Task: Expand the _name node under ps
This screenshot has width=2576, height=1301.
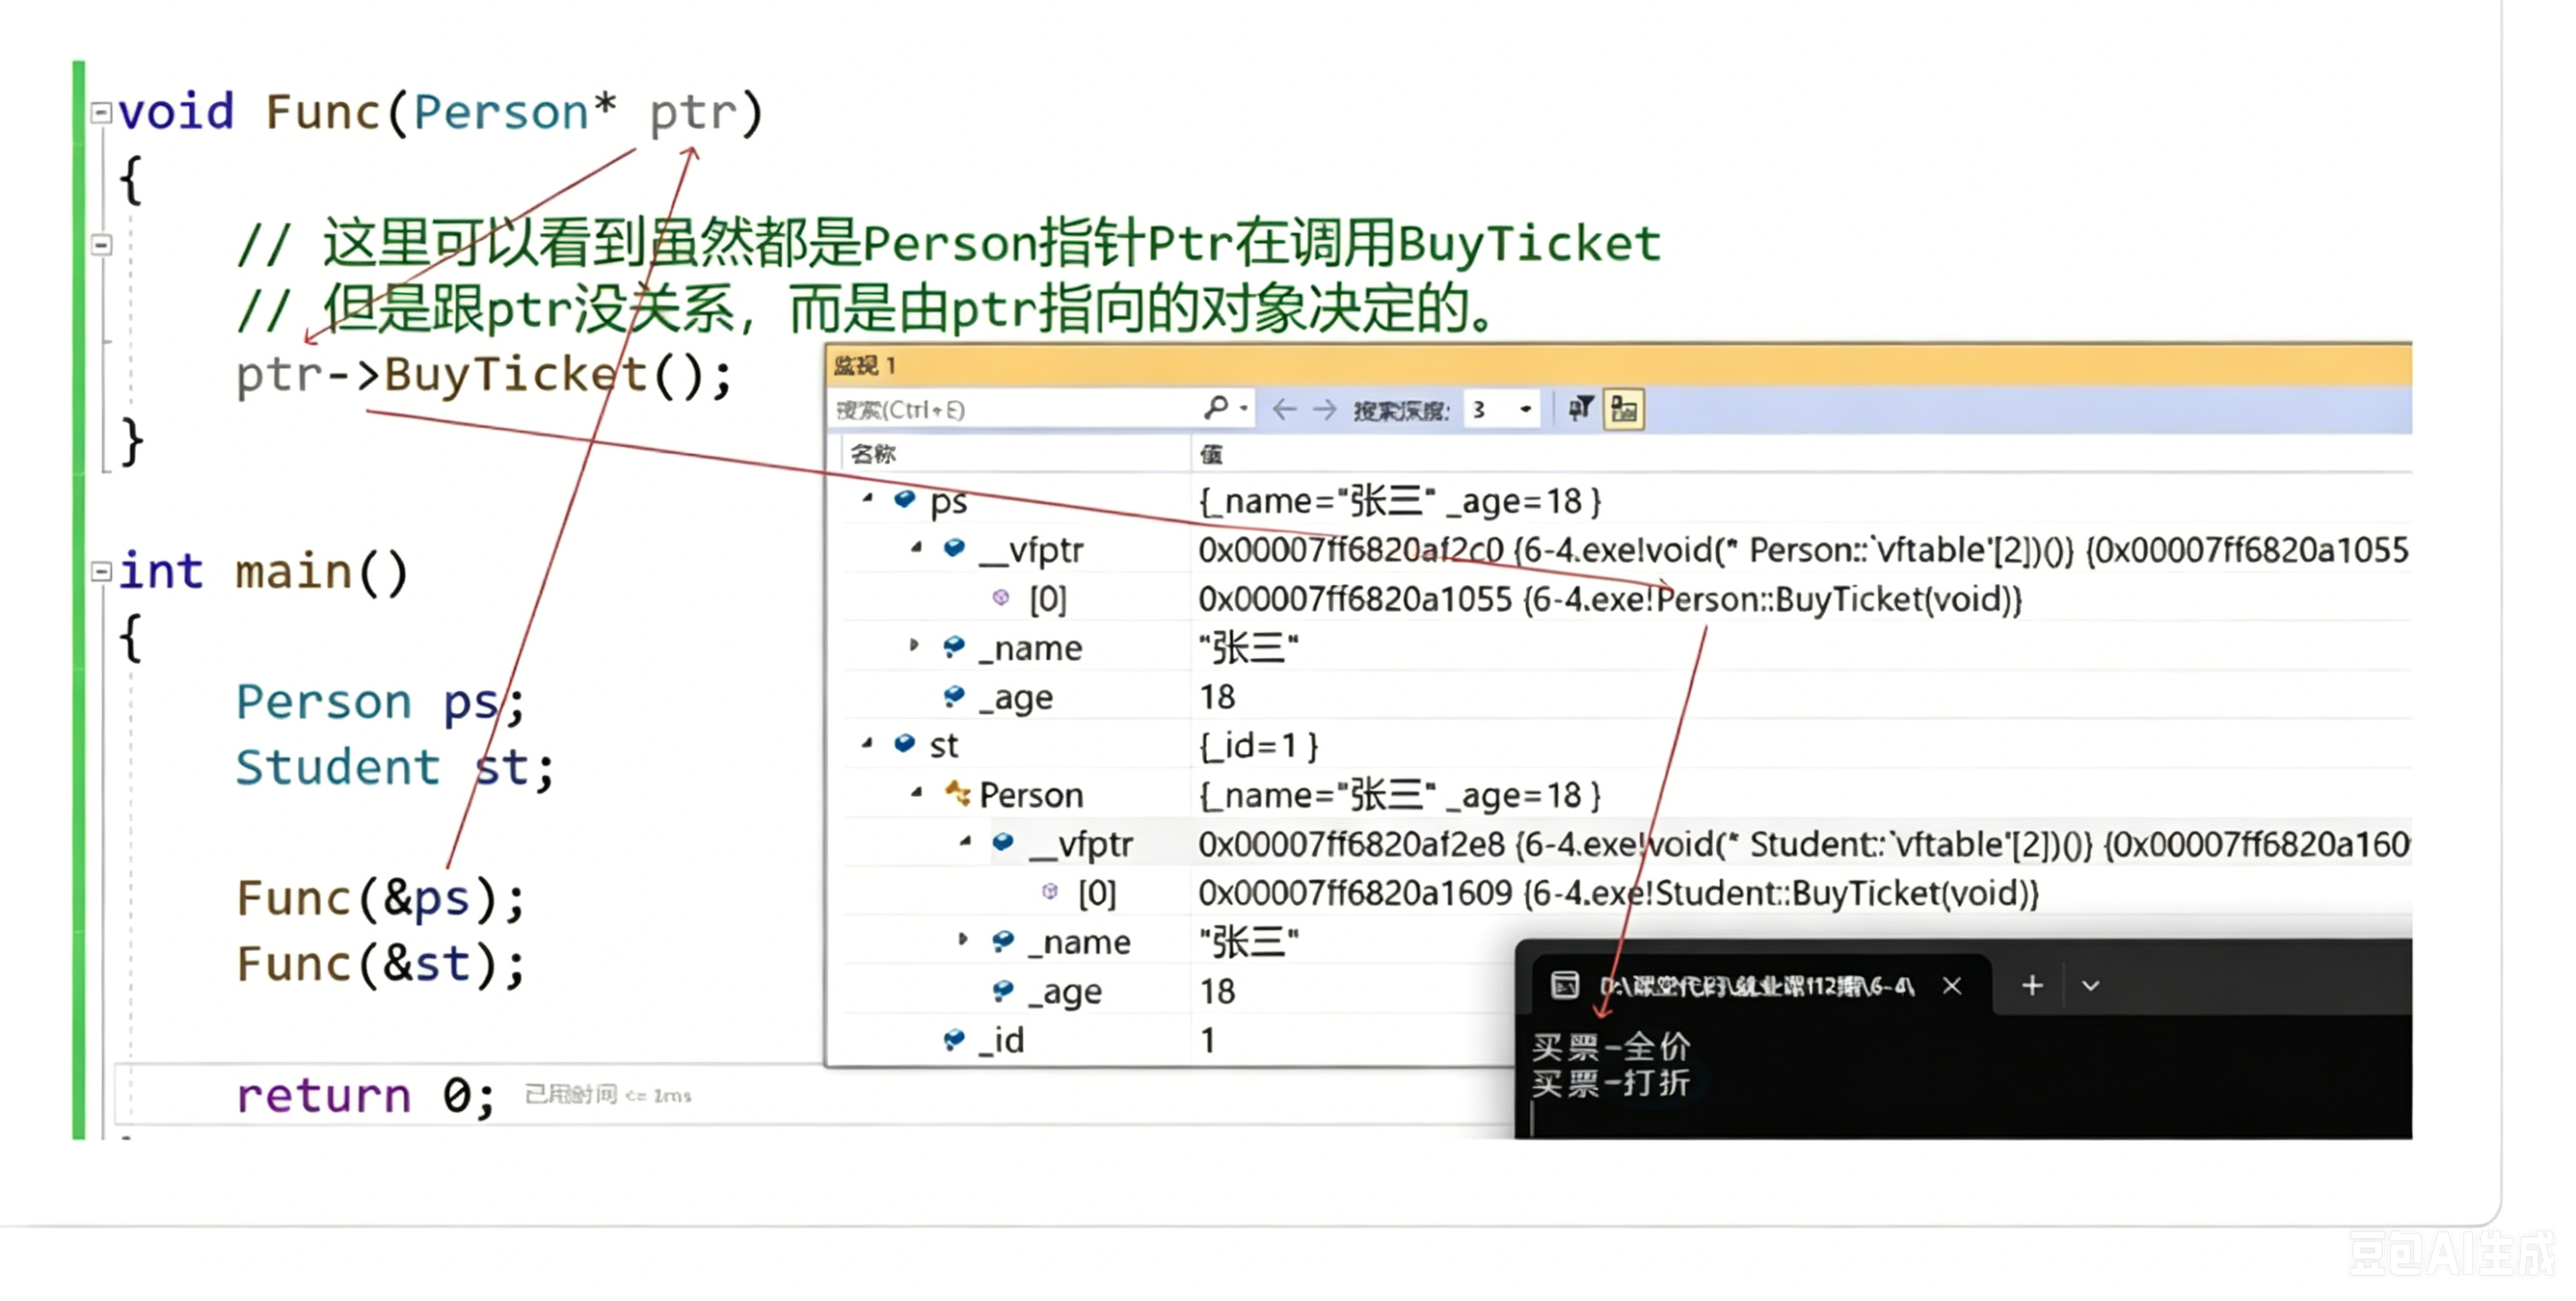Action: click(x=913, y=646)
